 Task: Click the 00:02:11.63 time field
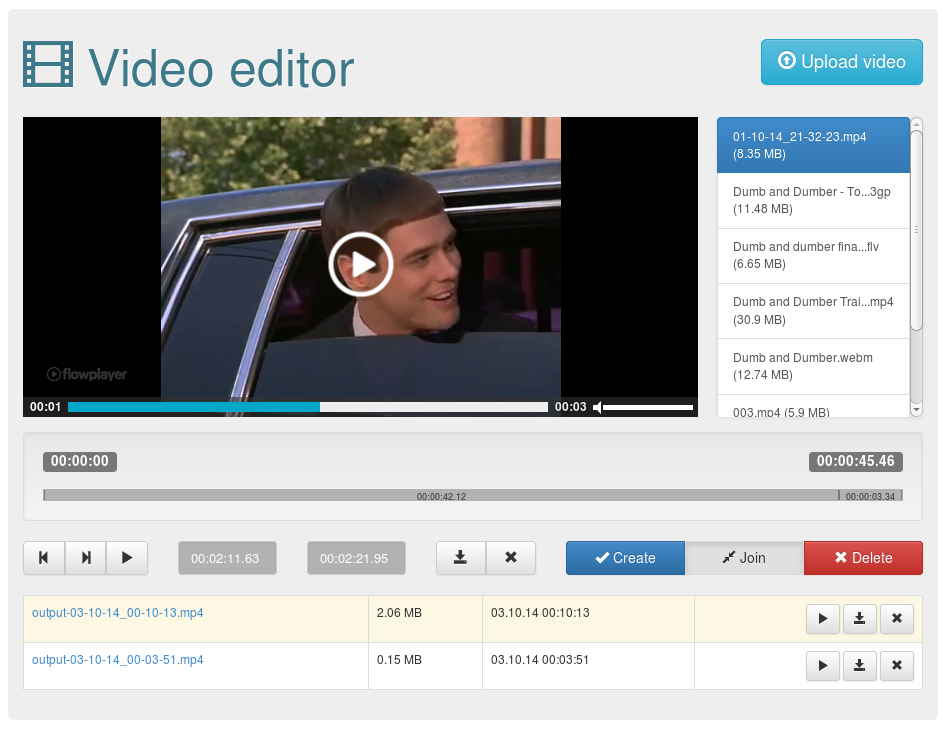coord(227,558)
